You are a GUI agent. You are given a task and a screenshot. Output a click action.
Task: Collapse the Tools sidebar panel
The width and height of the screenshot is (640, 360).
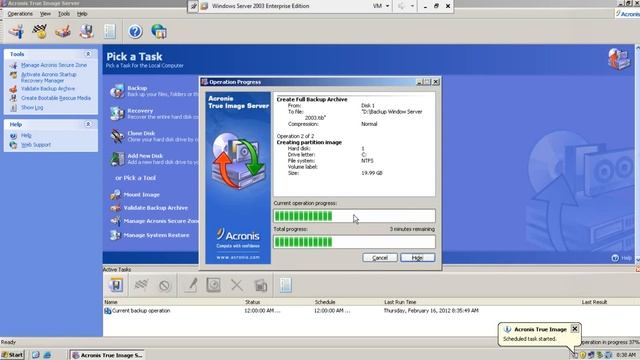[88, 54]
